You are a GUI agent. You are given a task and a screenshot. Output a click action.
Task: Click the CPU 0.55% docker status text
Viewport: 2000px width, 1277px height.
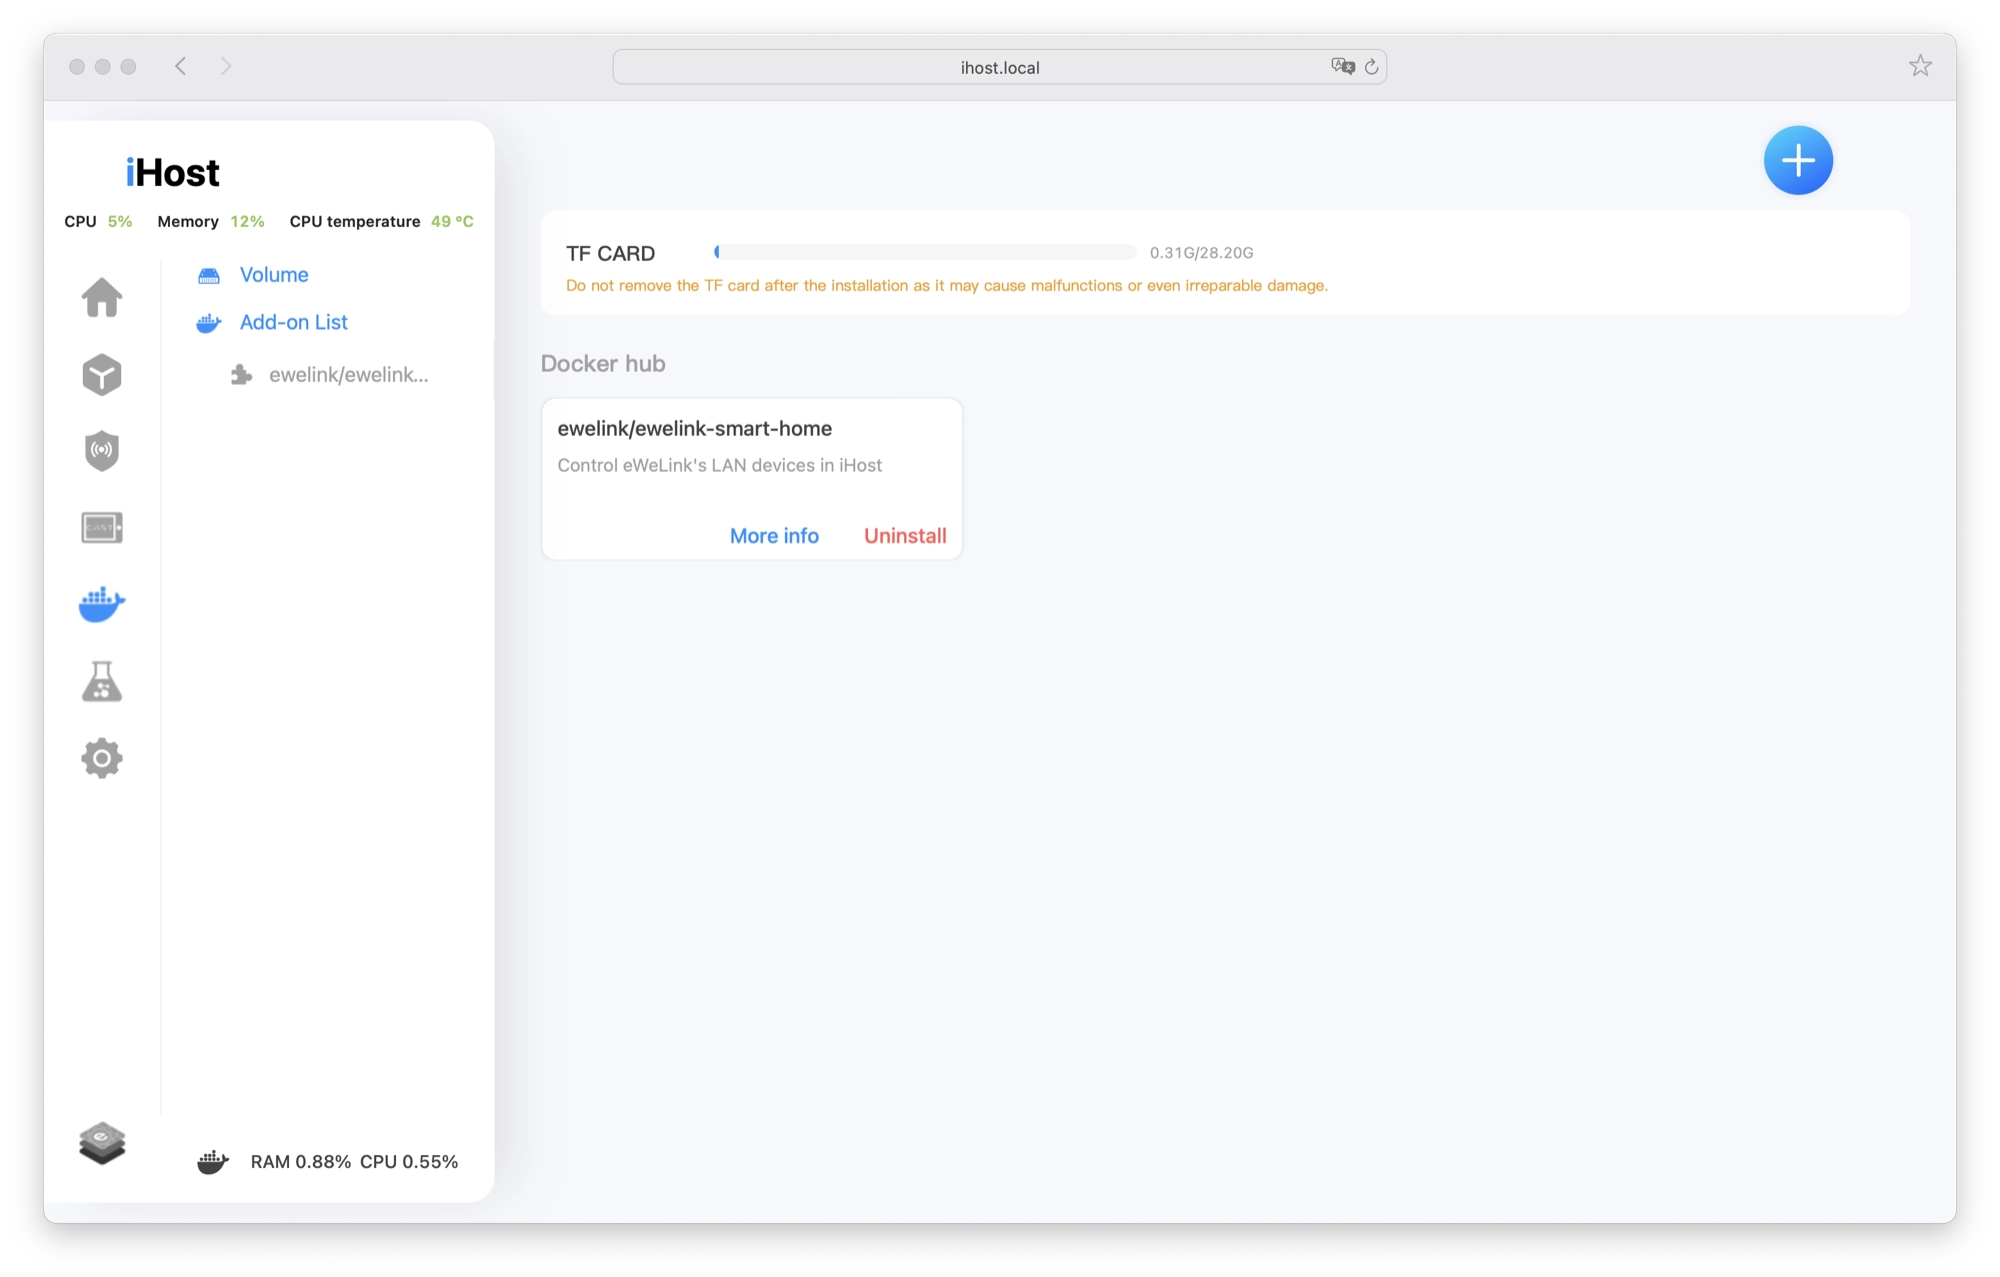point(409,1162)
